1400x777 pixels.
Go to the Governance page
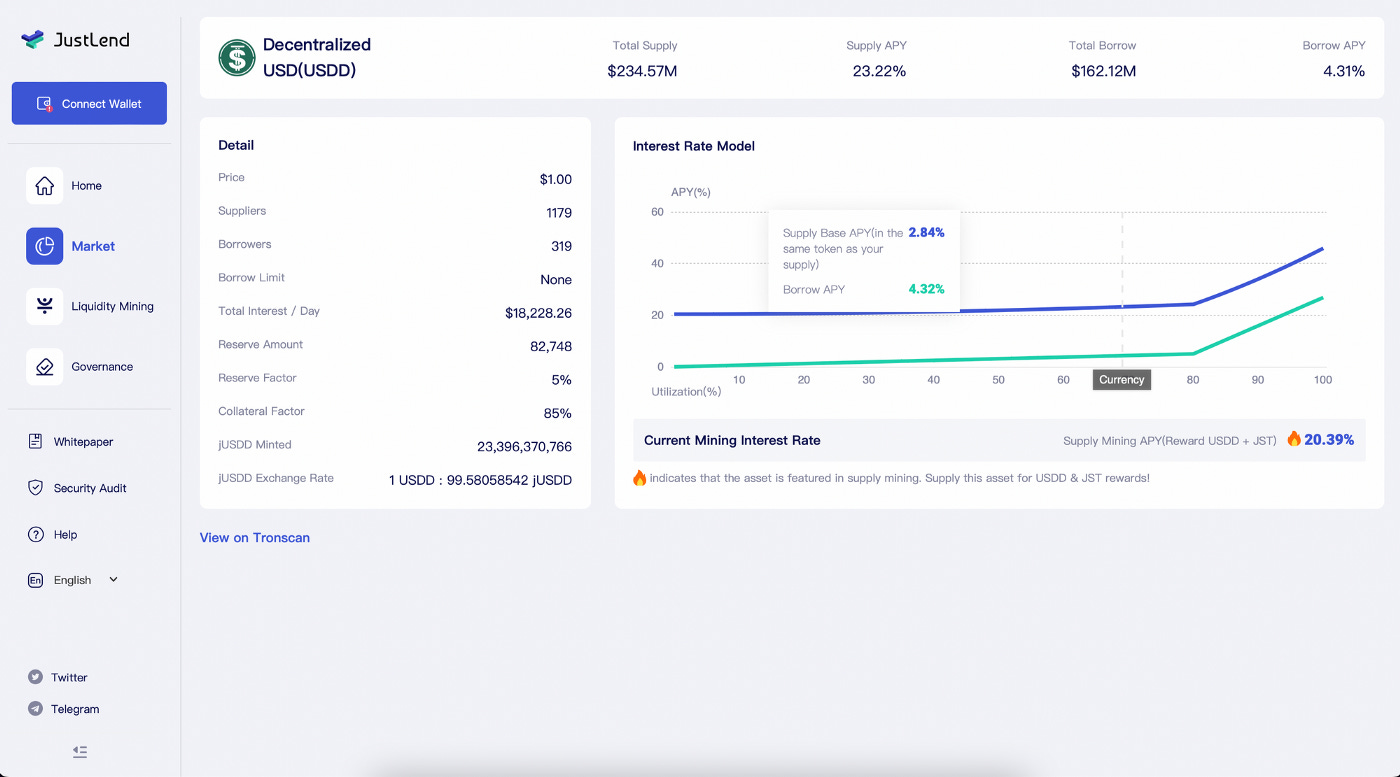click(x=102, y=367)
